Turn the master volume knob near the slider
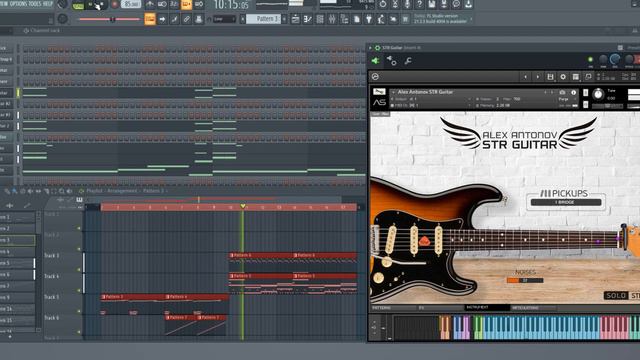This screenshot has width=640, height=360. [x=62, y=18]
